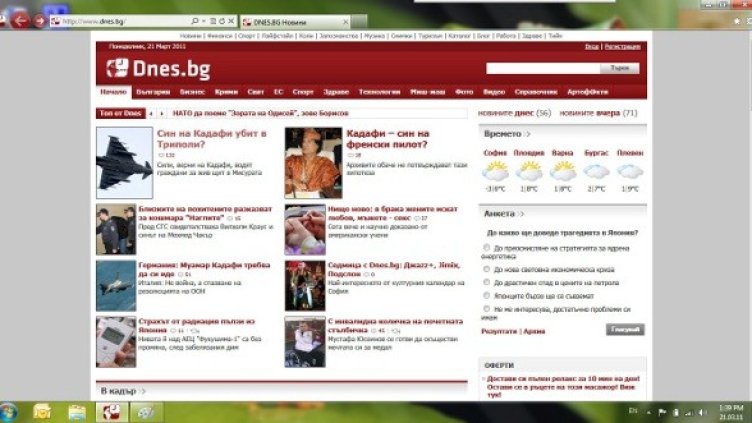This screenshot has width=752, height=423.
Task: Click the Бургас cloudy weather icon
Action: tap(596, 170)
